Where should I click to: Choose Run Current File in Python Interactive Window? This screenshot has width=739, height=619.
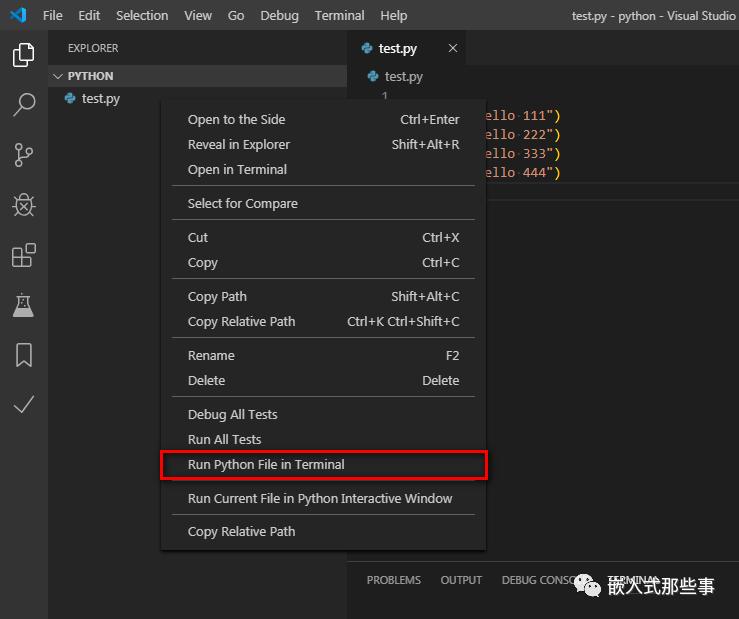(x=323, y=499)
